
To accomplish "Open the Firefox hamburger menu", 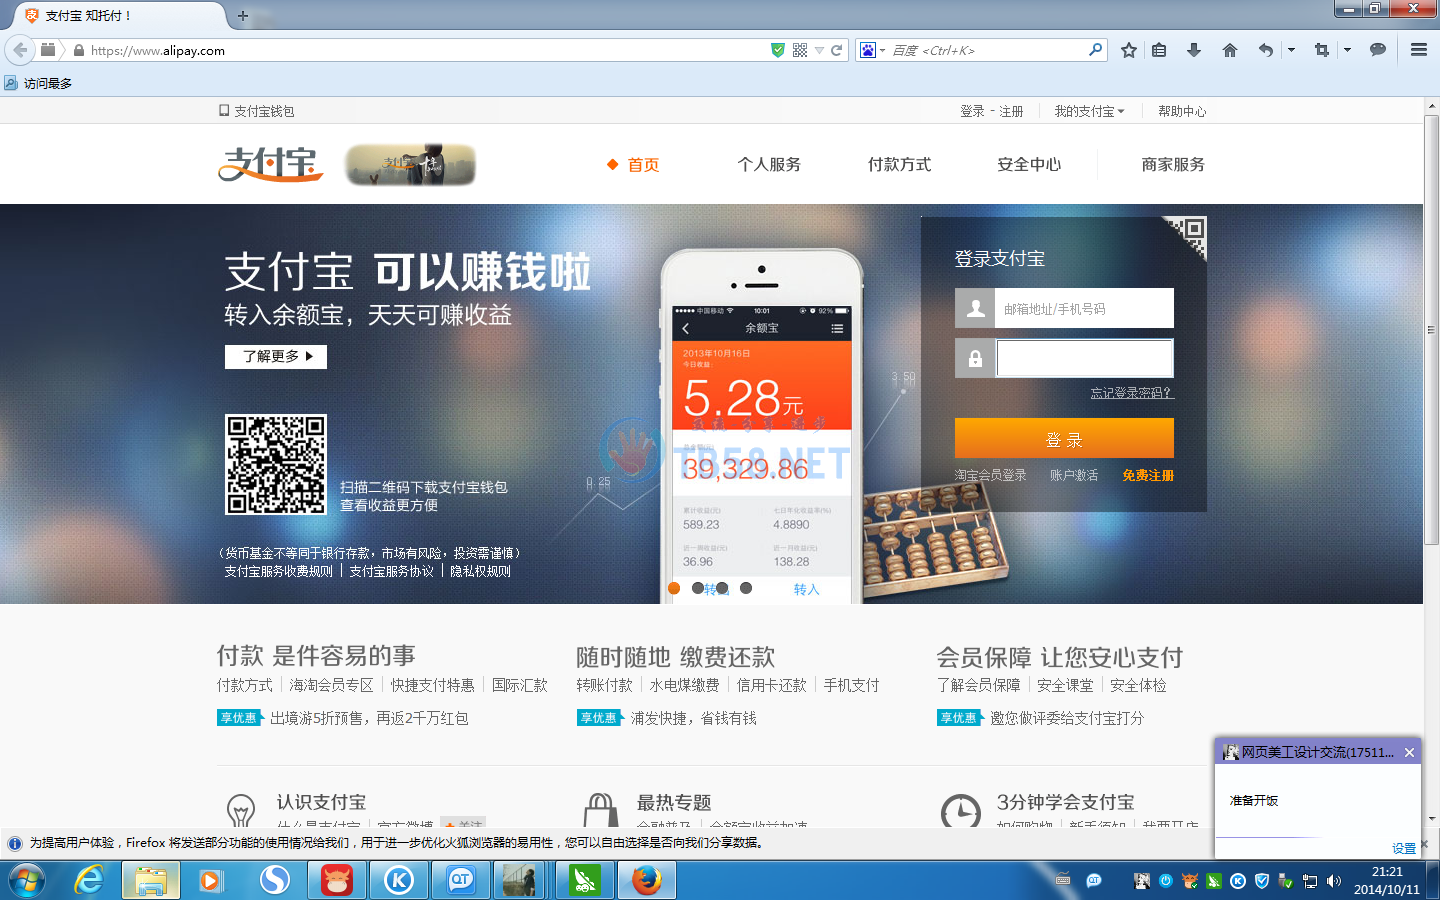I will pos(1418,50).
